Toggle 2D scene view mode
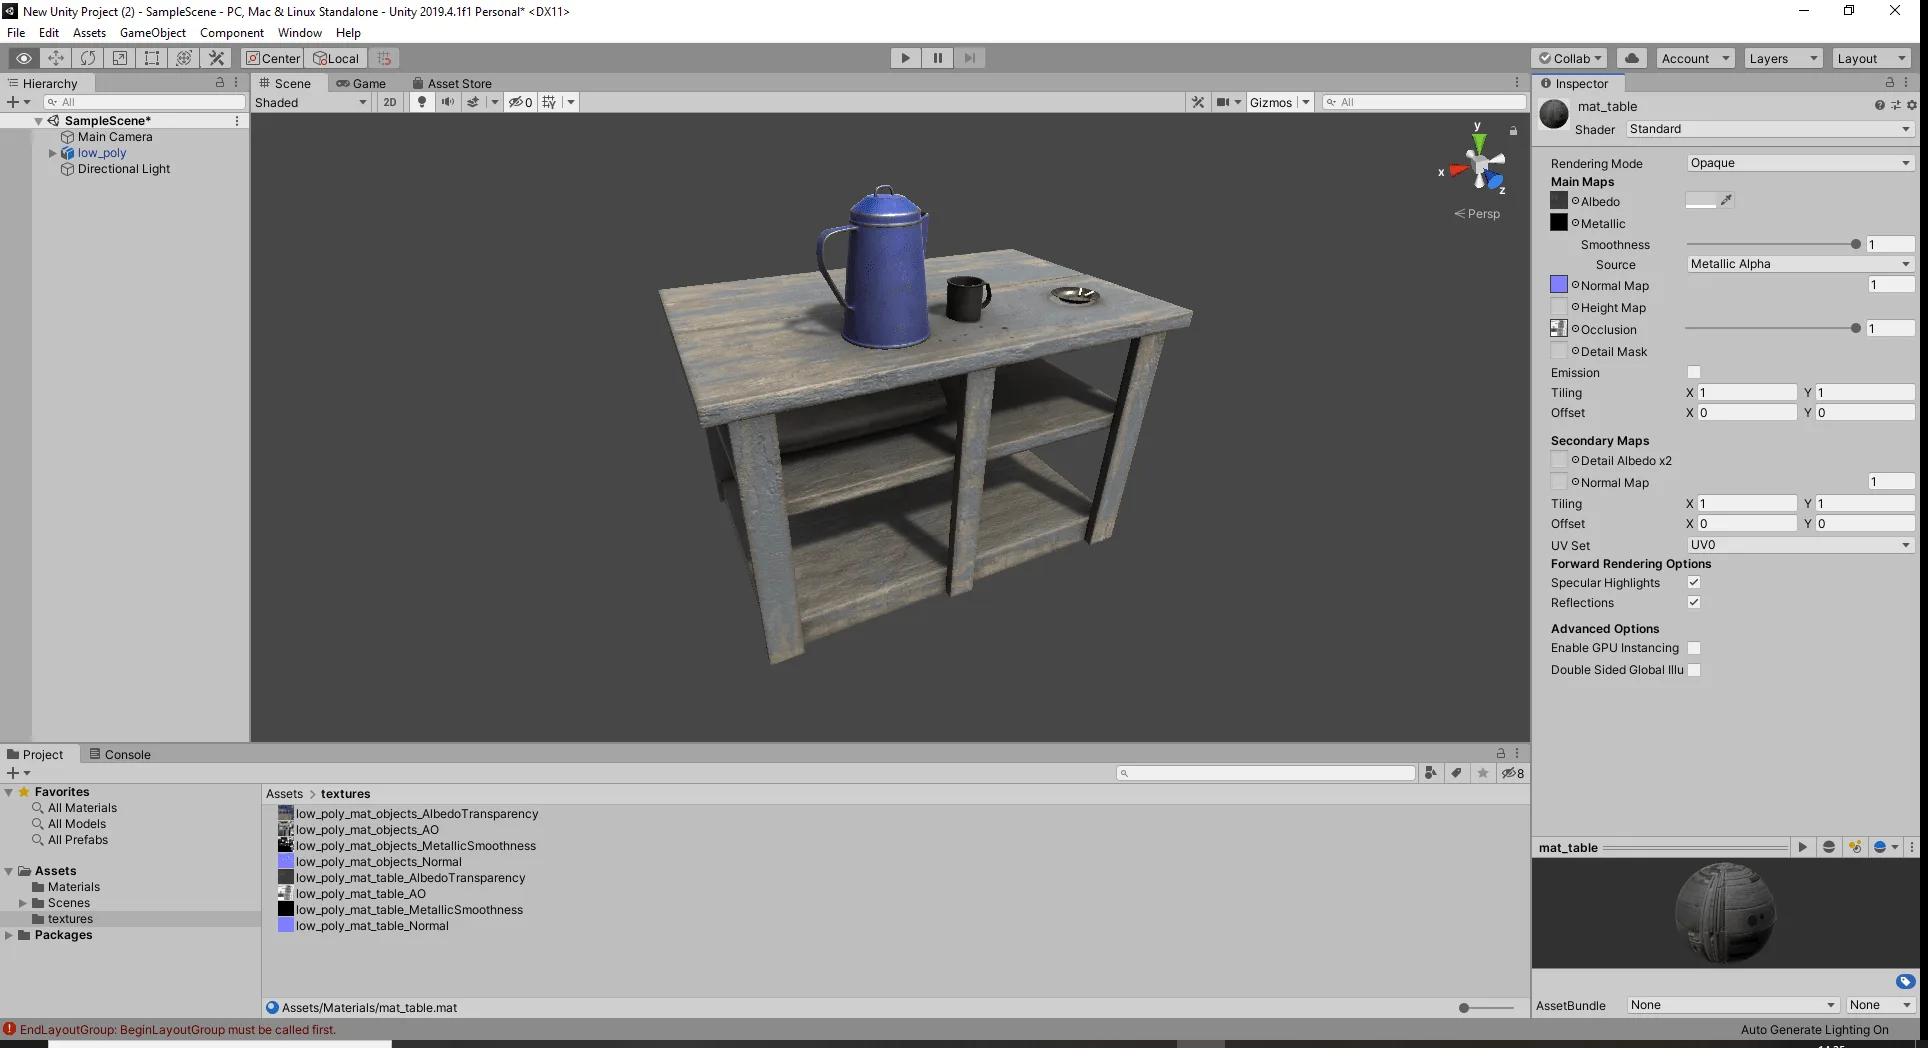Screen dimensions: 1928x1048 (x=390, y=102)
